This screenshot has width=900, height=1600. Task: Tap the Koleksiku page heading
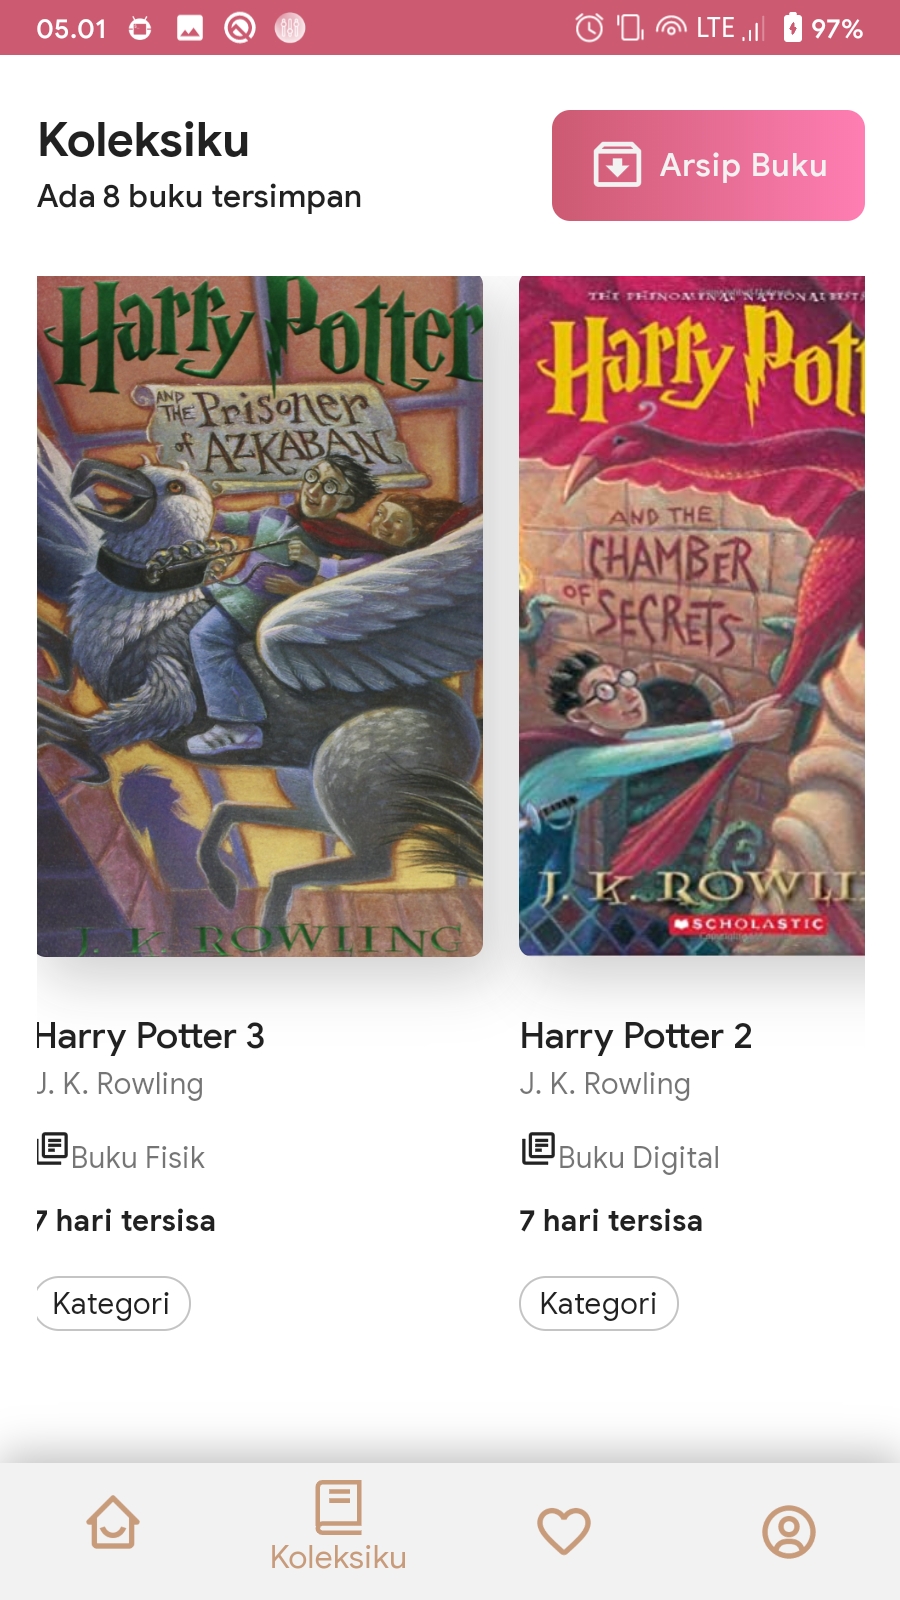144,140
